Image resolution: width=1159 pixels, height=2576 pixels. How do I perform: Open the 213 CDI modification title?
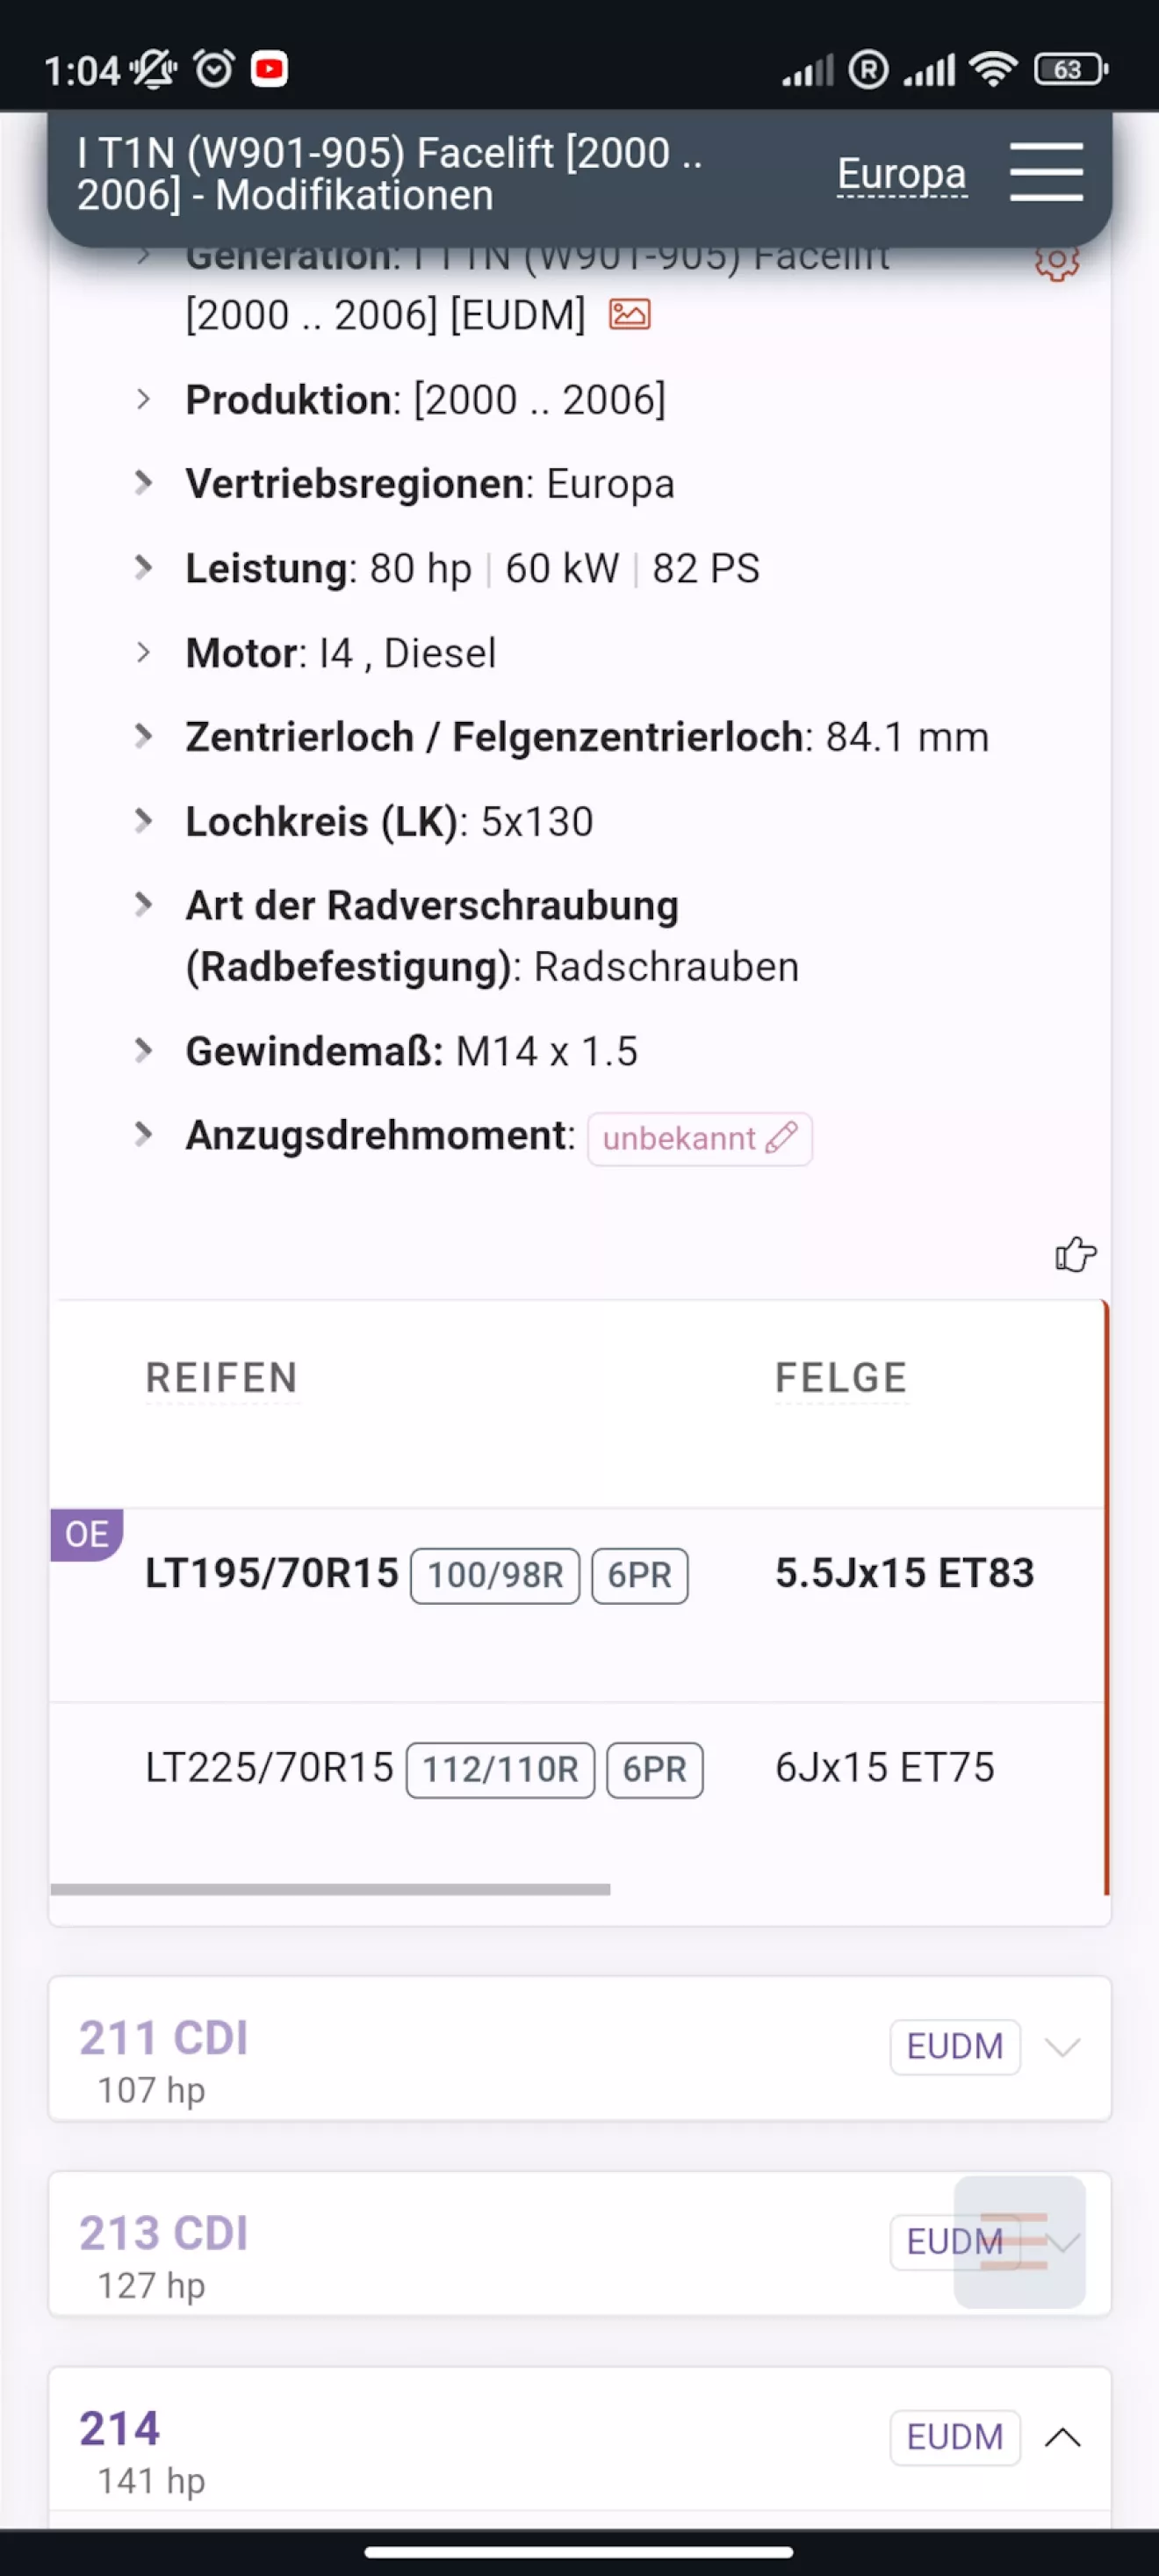164,2233
